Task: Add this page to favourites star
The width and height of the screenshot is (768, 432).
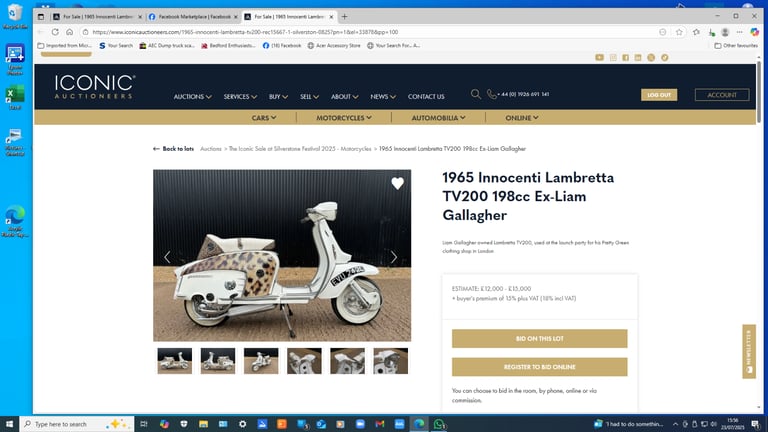Action: coord(679,32)
